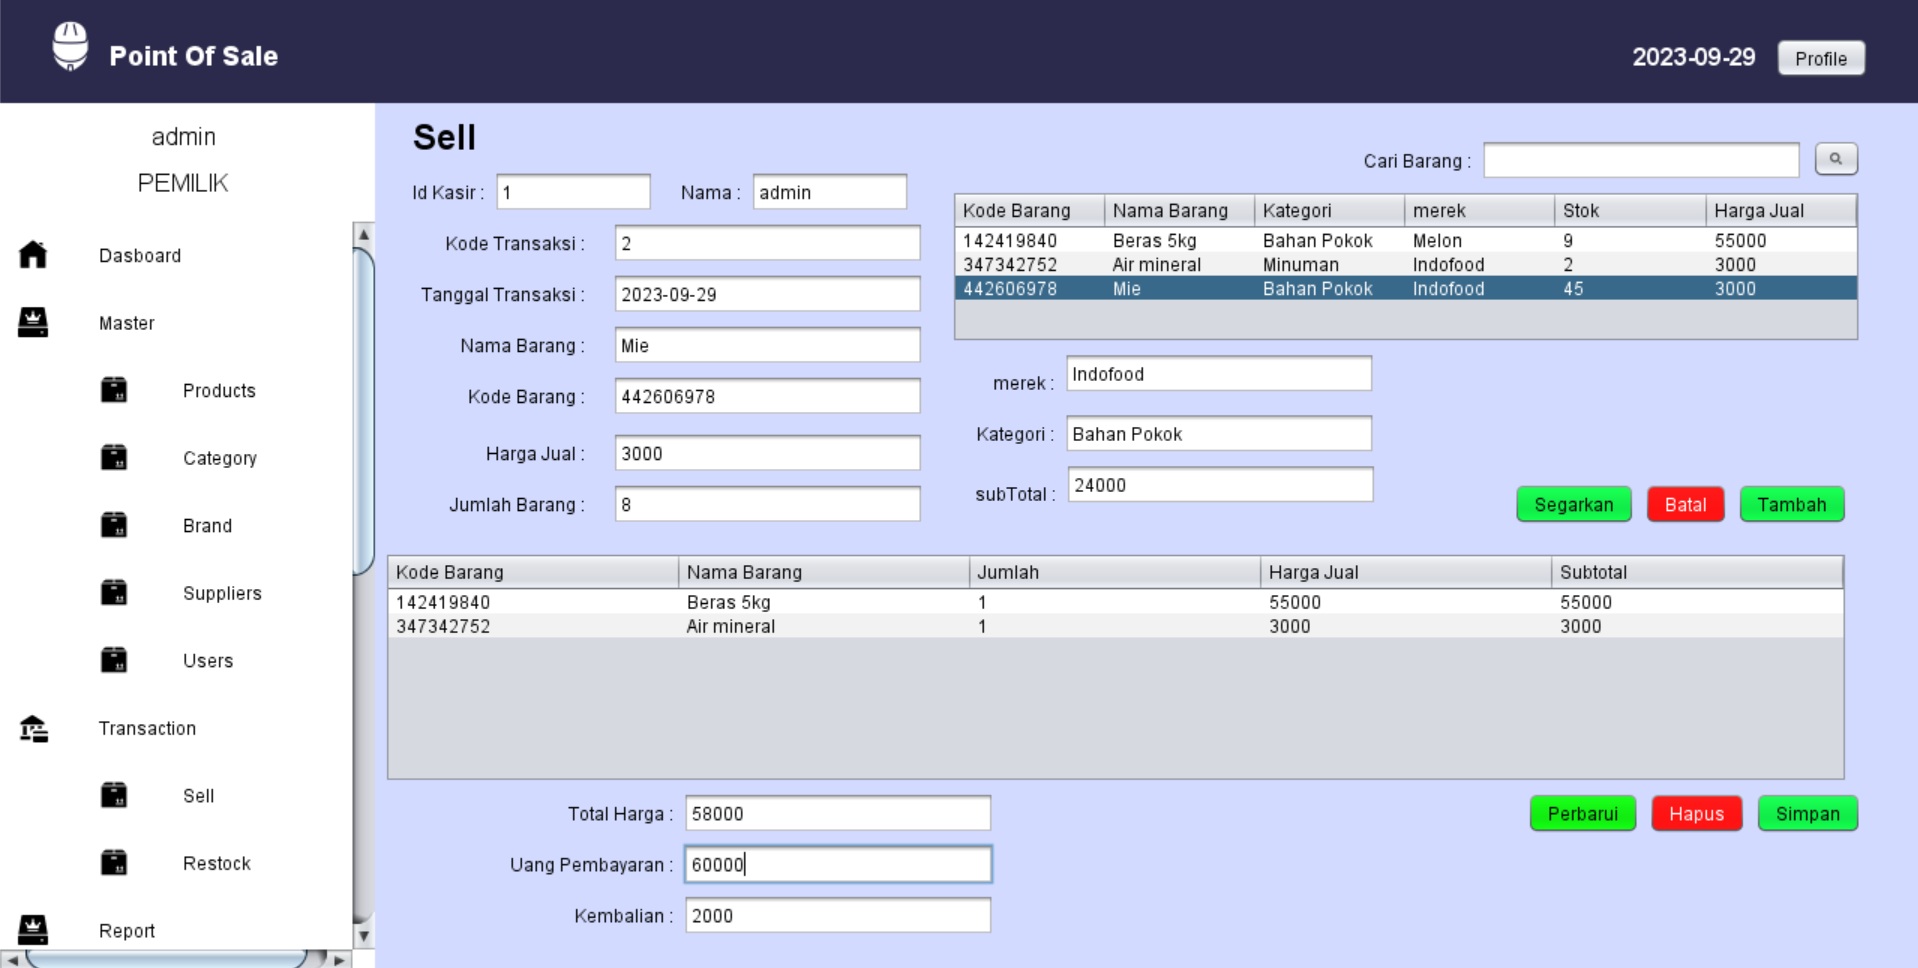Click the box icon next to Suppliers
Screen dimensions: 1918x968
click(x=114, y=592)
